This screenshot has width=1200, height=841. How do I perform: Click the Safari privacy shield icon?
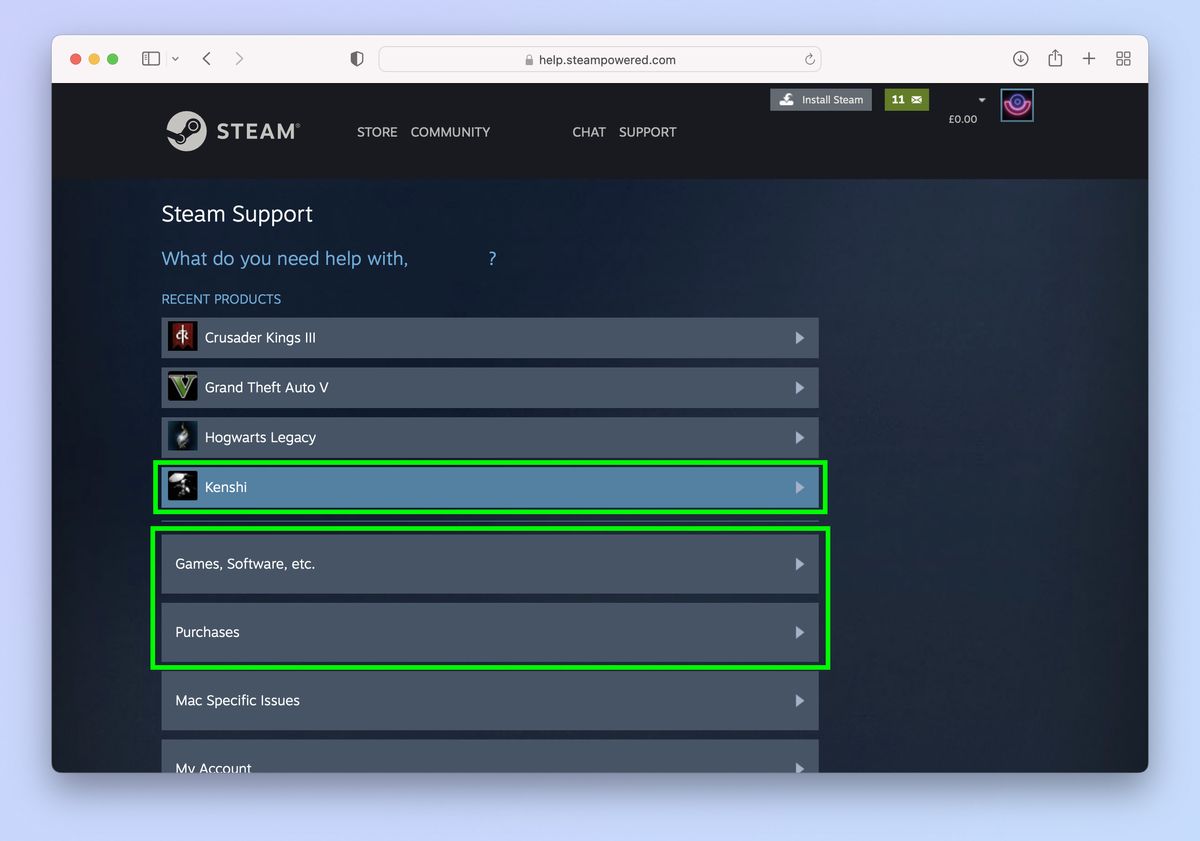coord(356,58)
